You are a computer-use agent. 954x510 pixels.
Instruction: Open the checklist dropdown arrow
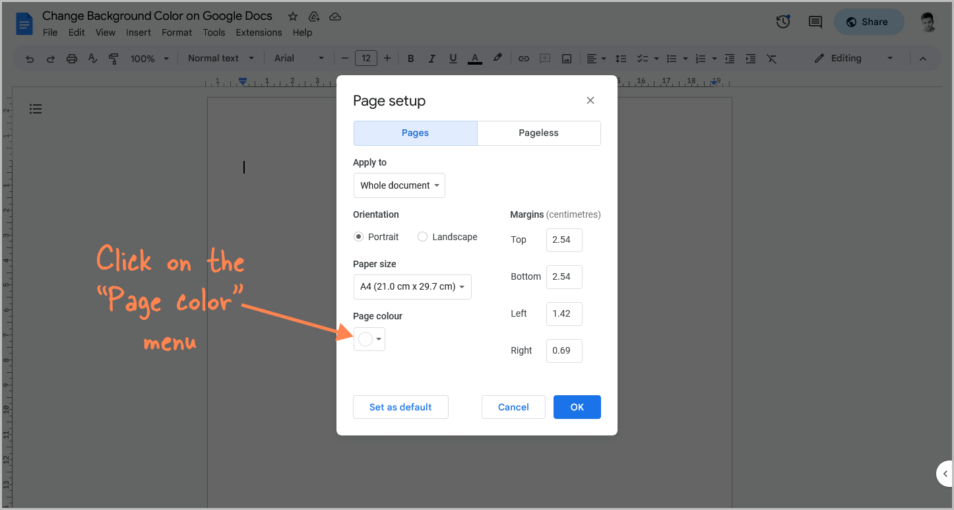pos(656,59)
